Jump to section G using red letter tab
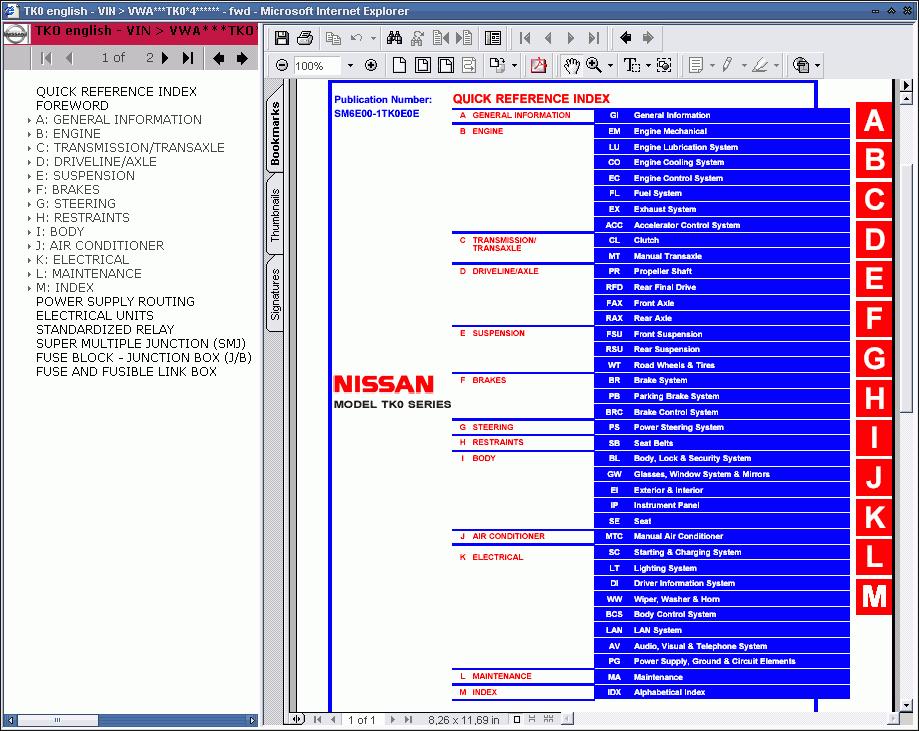Screen dimensions: 919x731 [874, 358]
